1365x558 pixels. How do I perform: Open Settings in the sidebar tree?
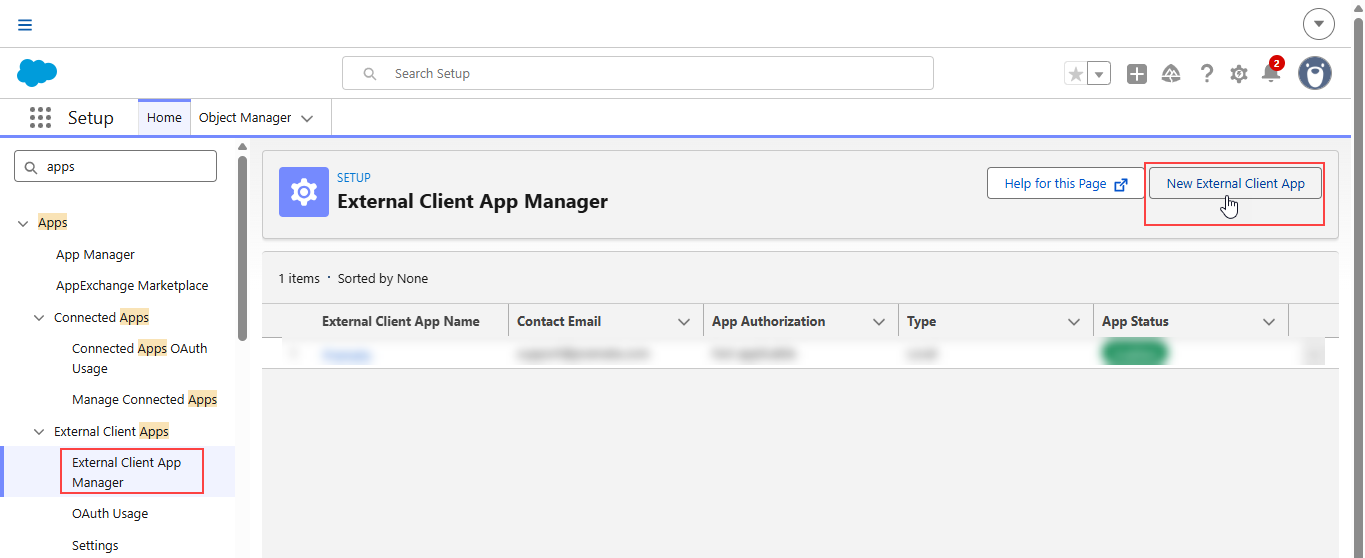(95, 546)
